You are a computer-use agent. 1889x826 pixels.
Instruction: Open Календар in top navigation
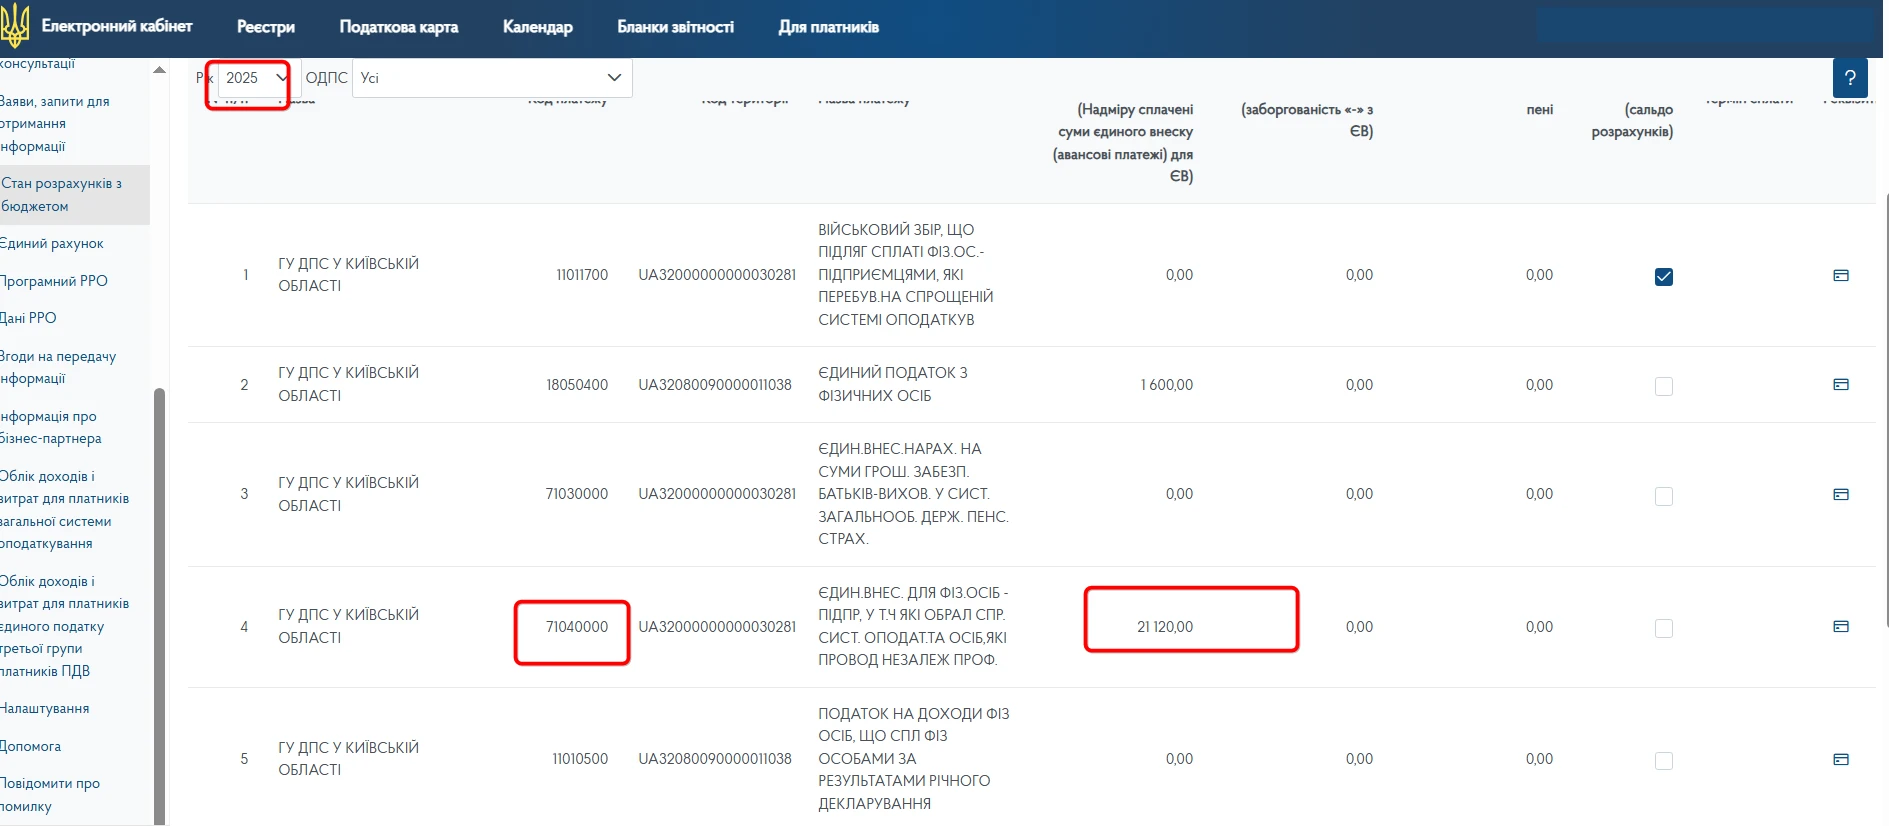(x=537, y=27)
